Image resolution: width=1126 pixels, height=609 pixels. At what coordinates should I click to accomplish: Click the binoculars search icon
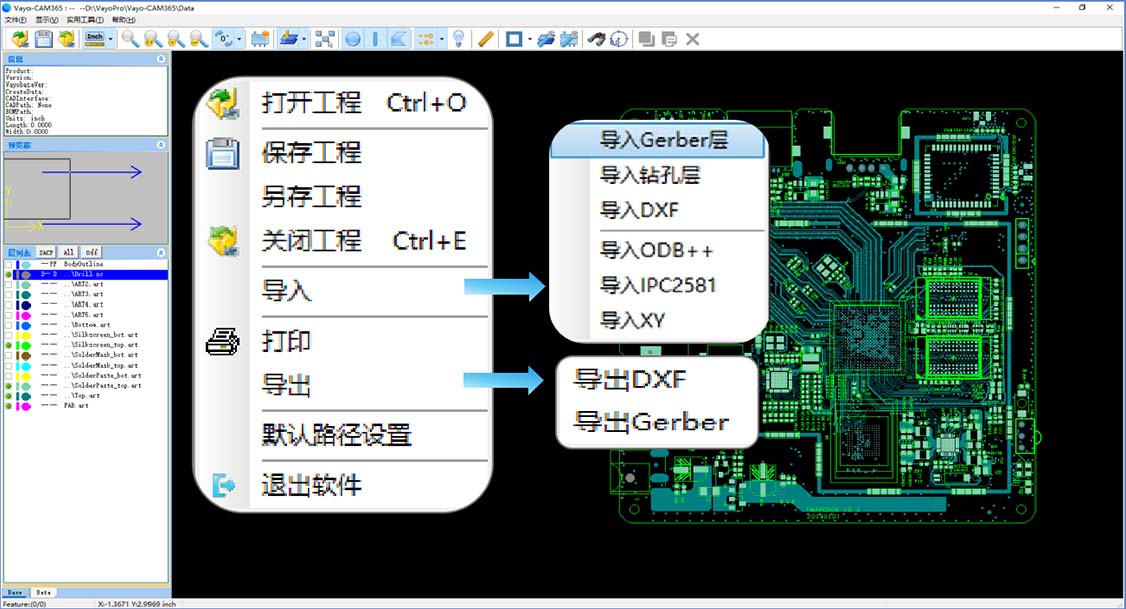click(596, 39)
